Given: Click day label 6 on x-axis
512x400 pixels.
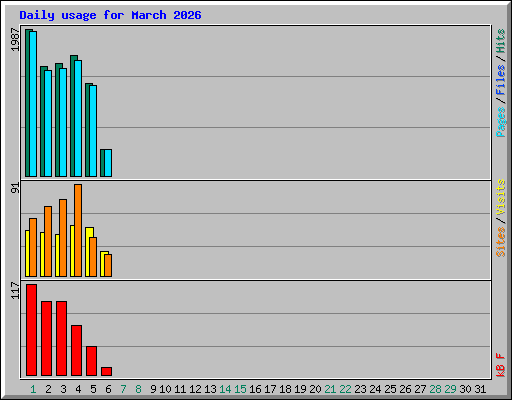Looking at the screenshot, I should pos(108,389).
